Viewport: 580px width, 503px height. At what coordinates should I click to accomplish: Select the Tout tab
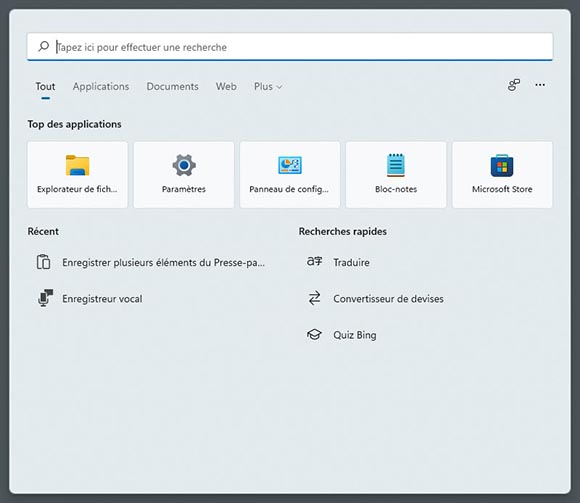(x=45, y=87)
